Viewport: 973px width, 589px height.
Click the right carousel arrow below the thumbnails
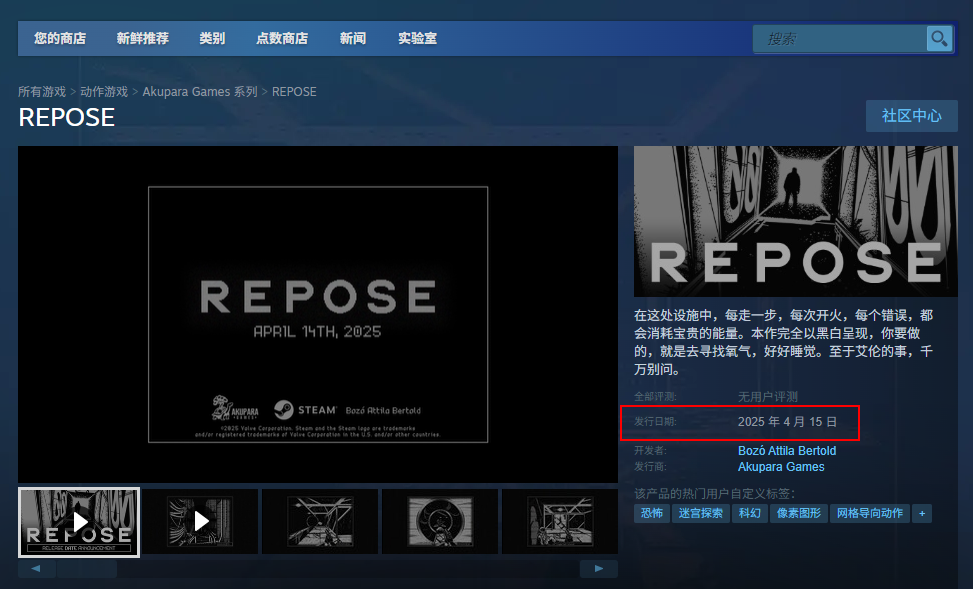(x=598, y=568)
